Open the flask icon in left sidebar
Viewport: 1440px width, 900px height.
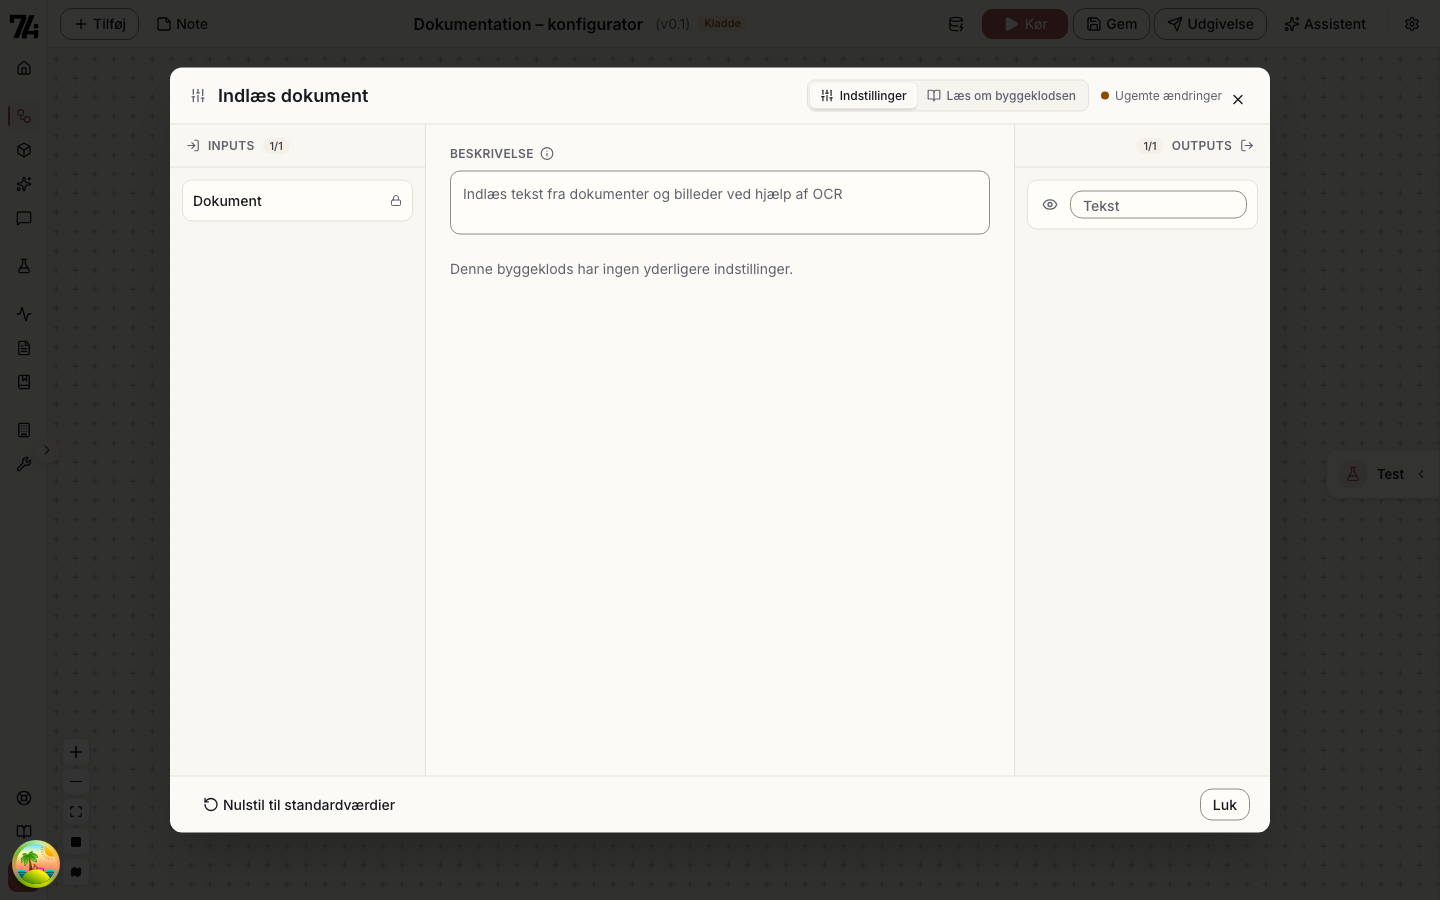[x=24, y=266]
